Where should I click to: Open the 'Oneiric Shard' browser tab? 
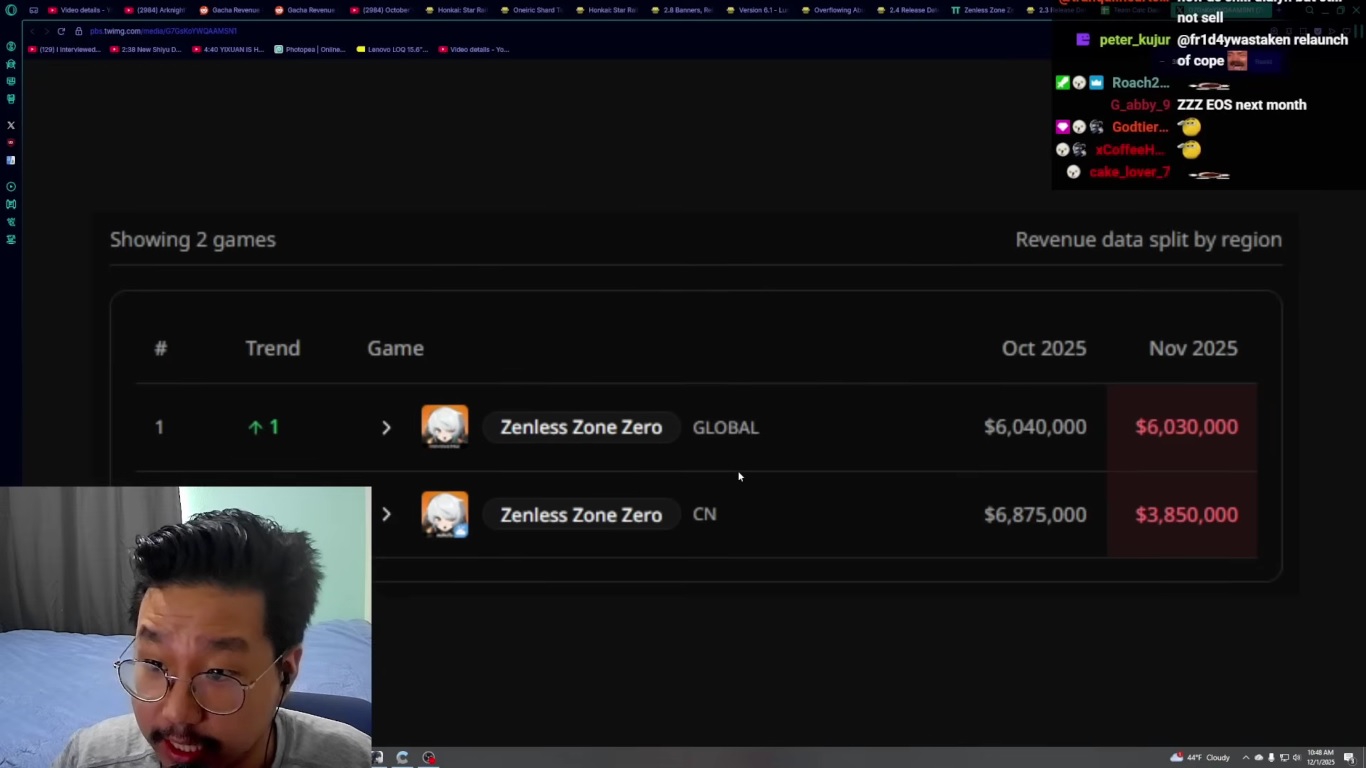531,10
